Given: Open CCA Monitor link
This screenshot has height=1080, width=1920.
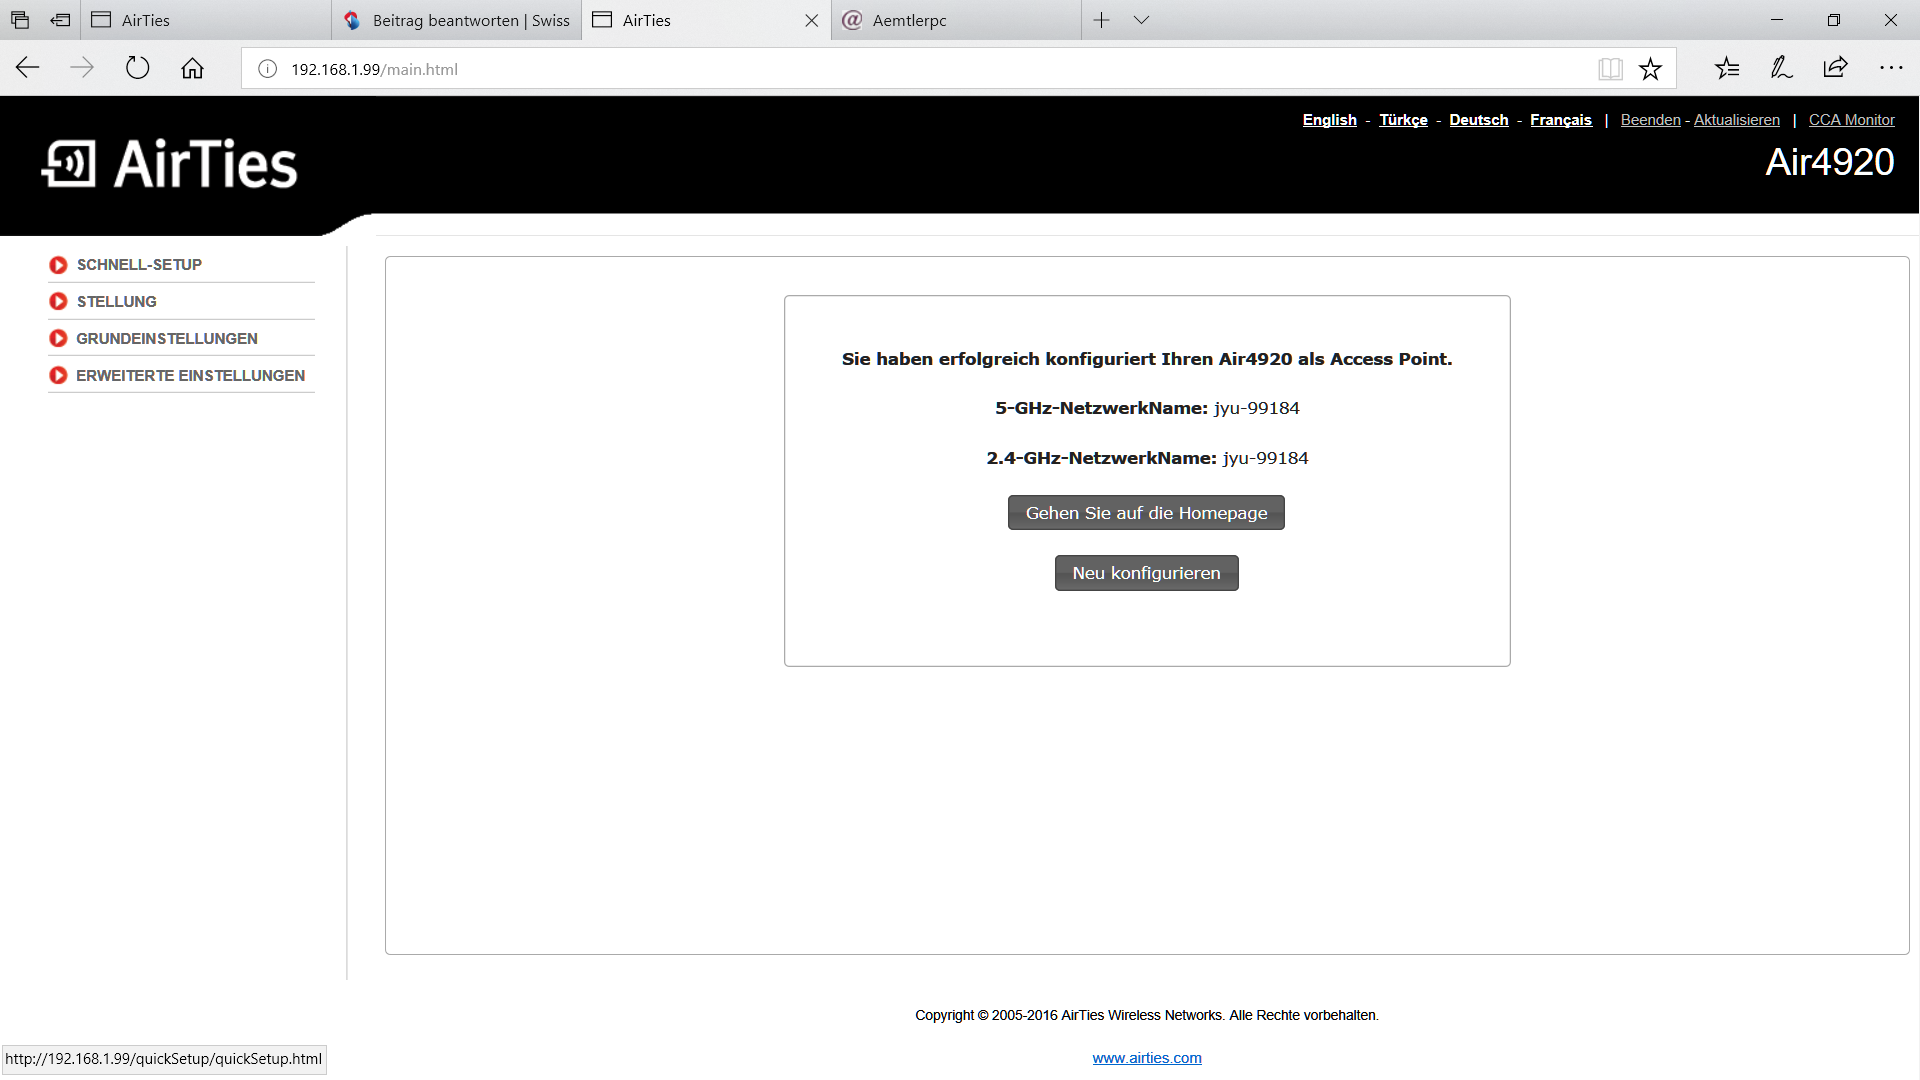Looking at the screenshot, I should coord(1851,120).
